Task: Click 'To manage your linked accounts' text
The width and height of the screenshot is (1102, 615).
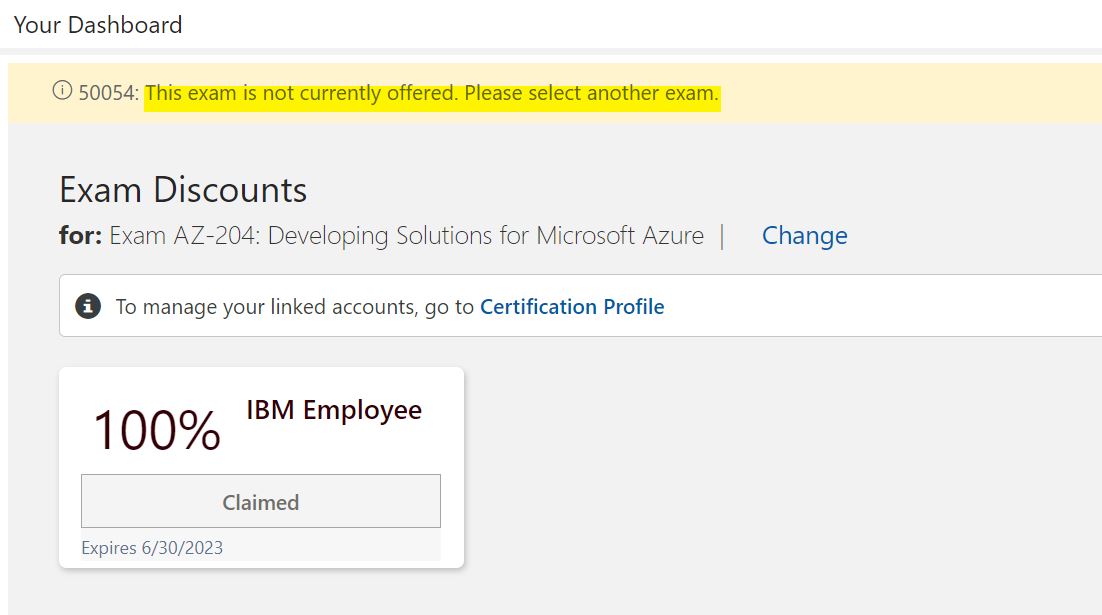Action: (x=294, y=306)
